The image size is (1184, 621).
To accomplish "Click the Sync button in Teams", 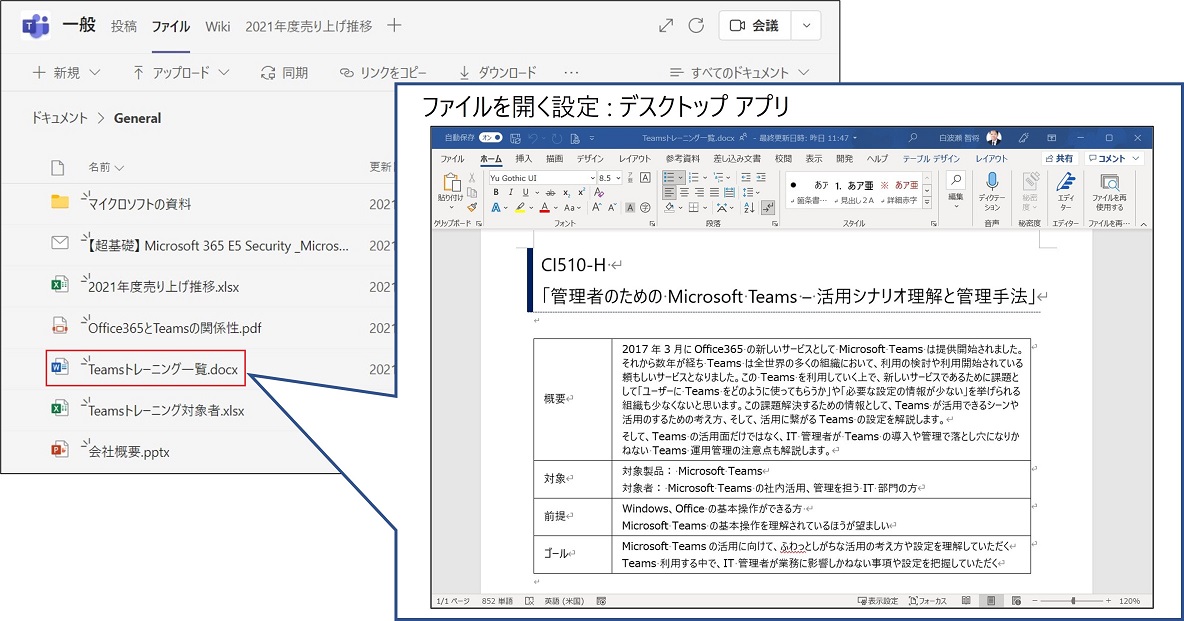I will tap(284, 73).
